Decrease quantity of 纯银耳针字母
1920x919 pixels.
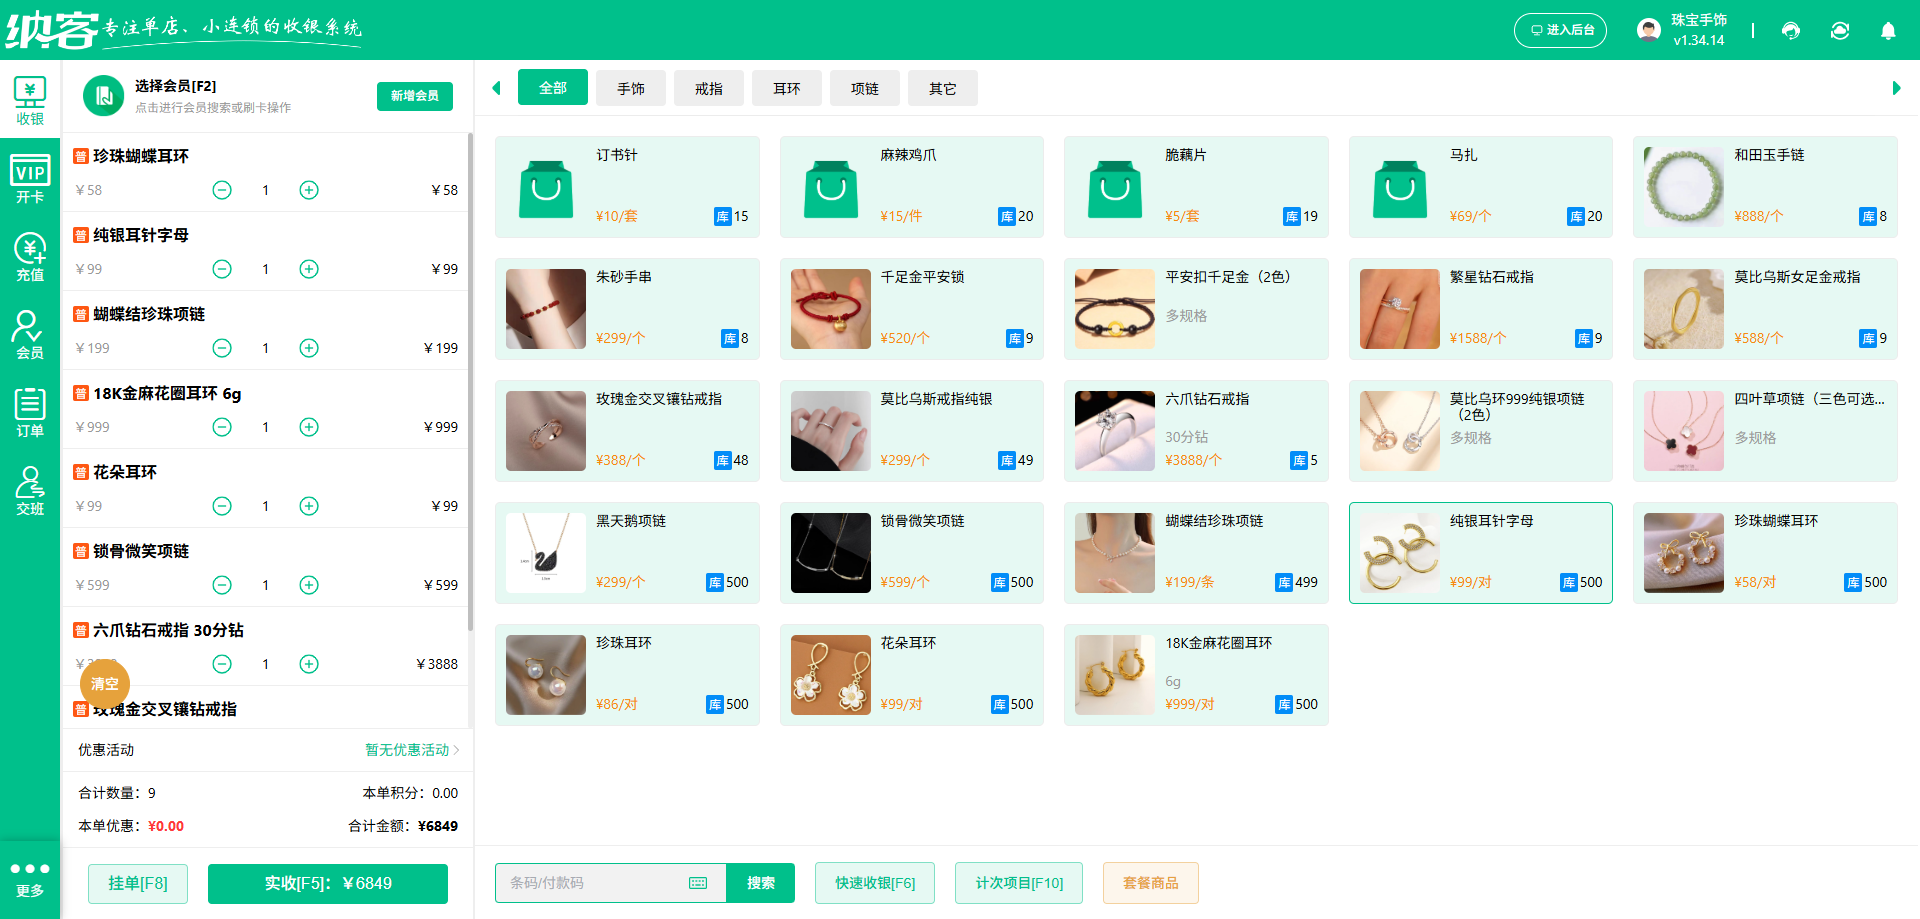pyautogui.click(x=222, y=269)
